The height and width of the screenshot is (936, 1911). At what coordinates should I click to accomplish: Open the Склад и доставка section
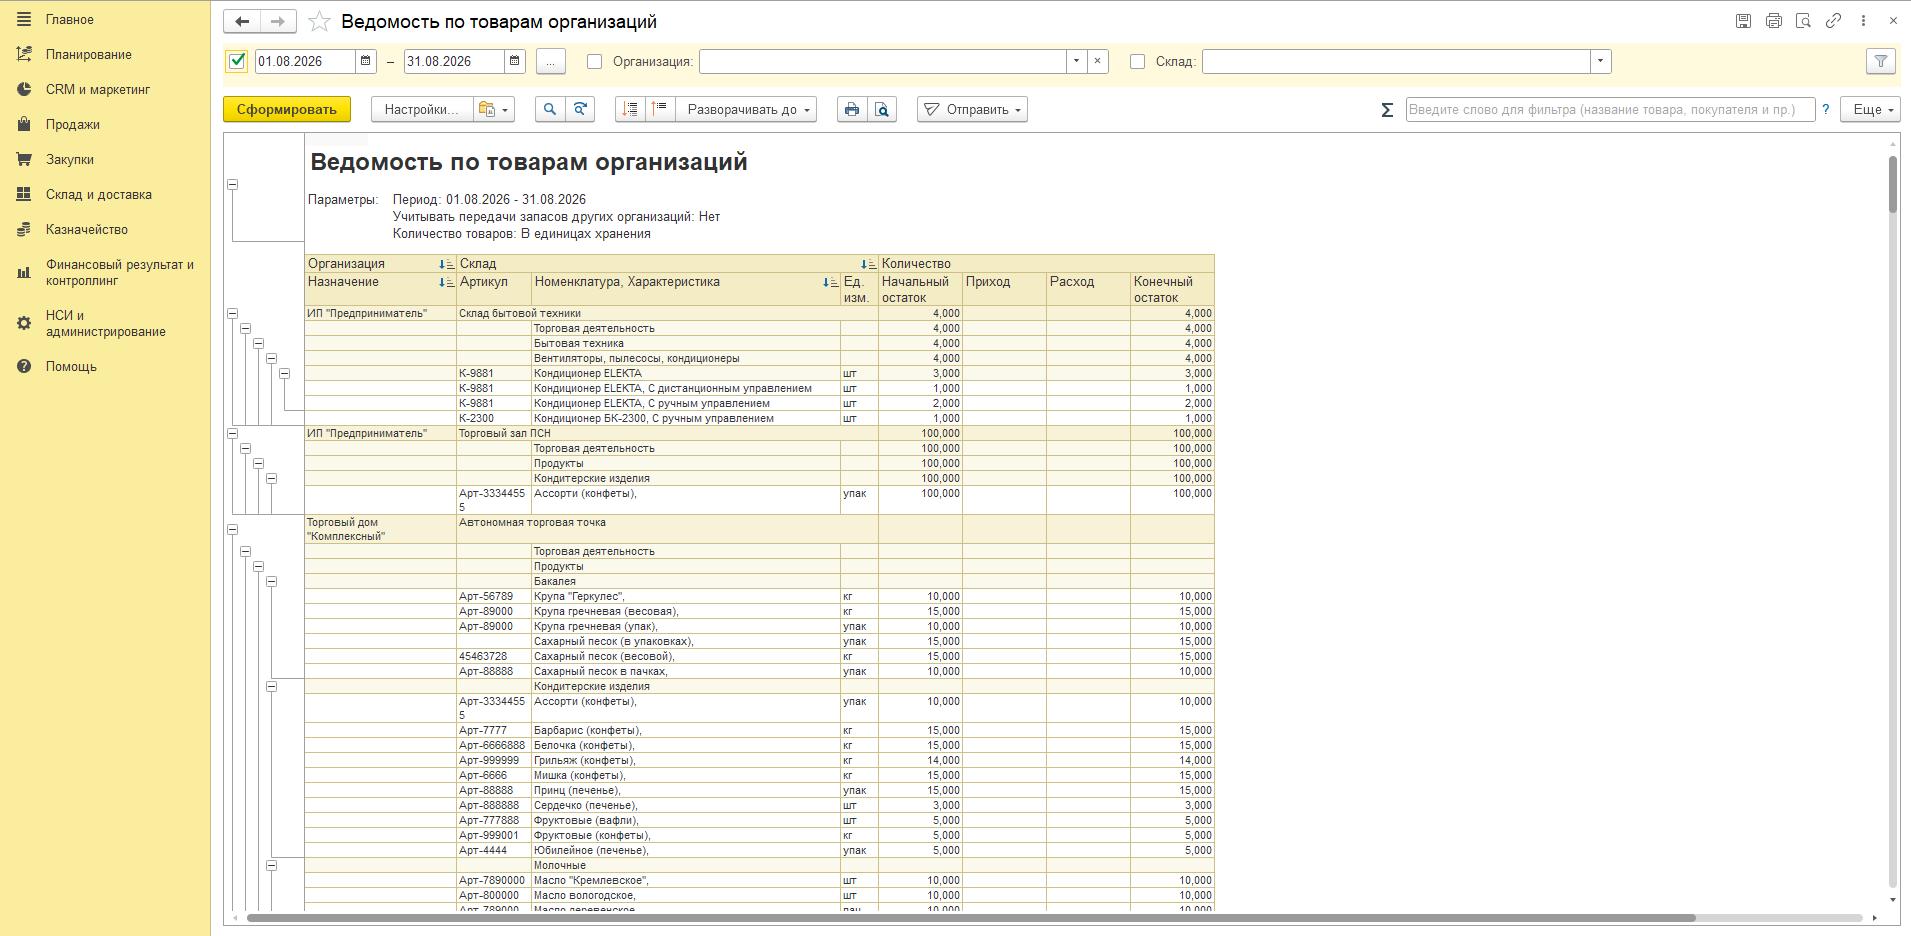[105, 194]
